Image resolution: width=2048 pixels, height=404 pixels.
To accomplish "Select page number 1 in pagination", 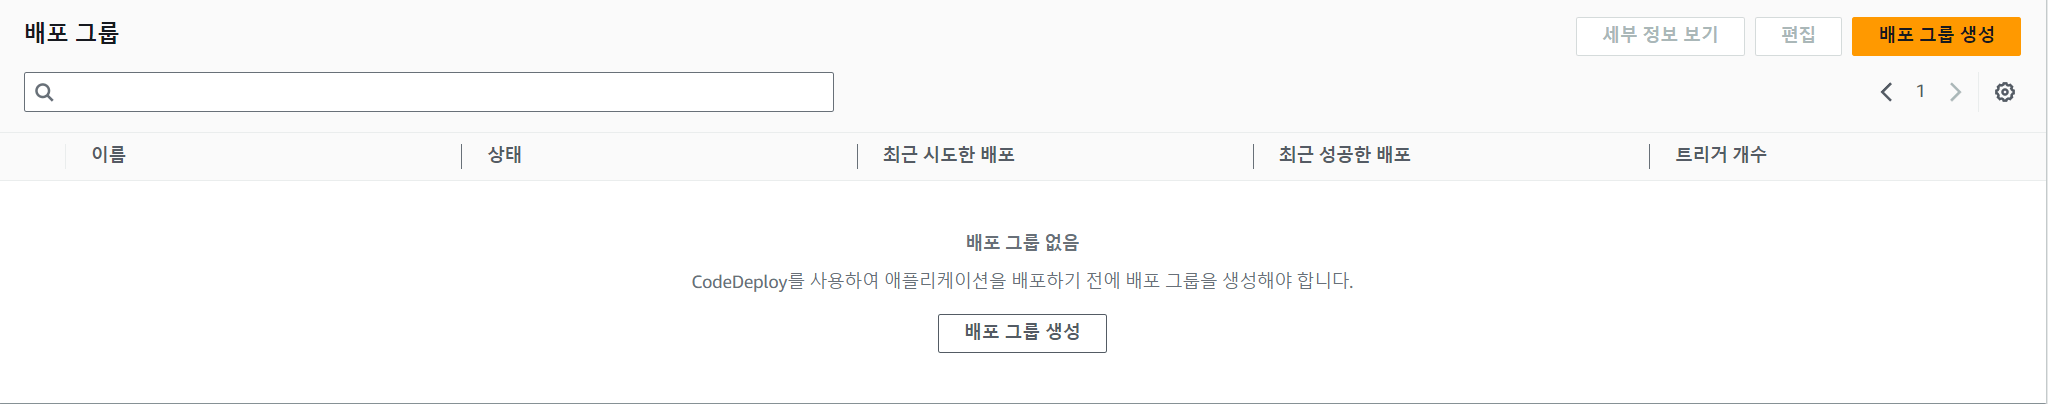I will point(1920,92).
